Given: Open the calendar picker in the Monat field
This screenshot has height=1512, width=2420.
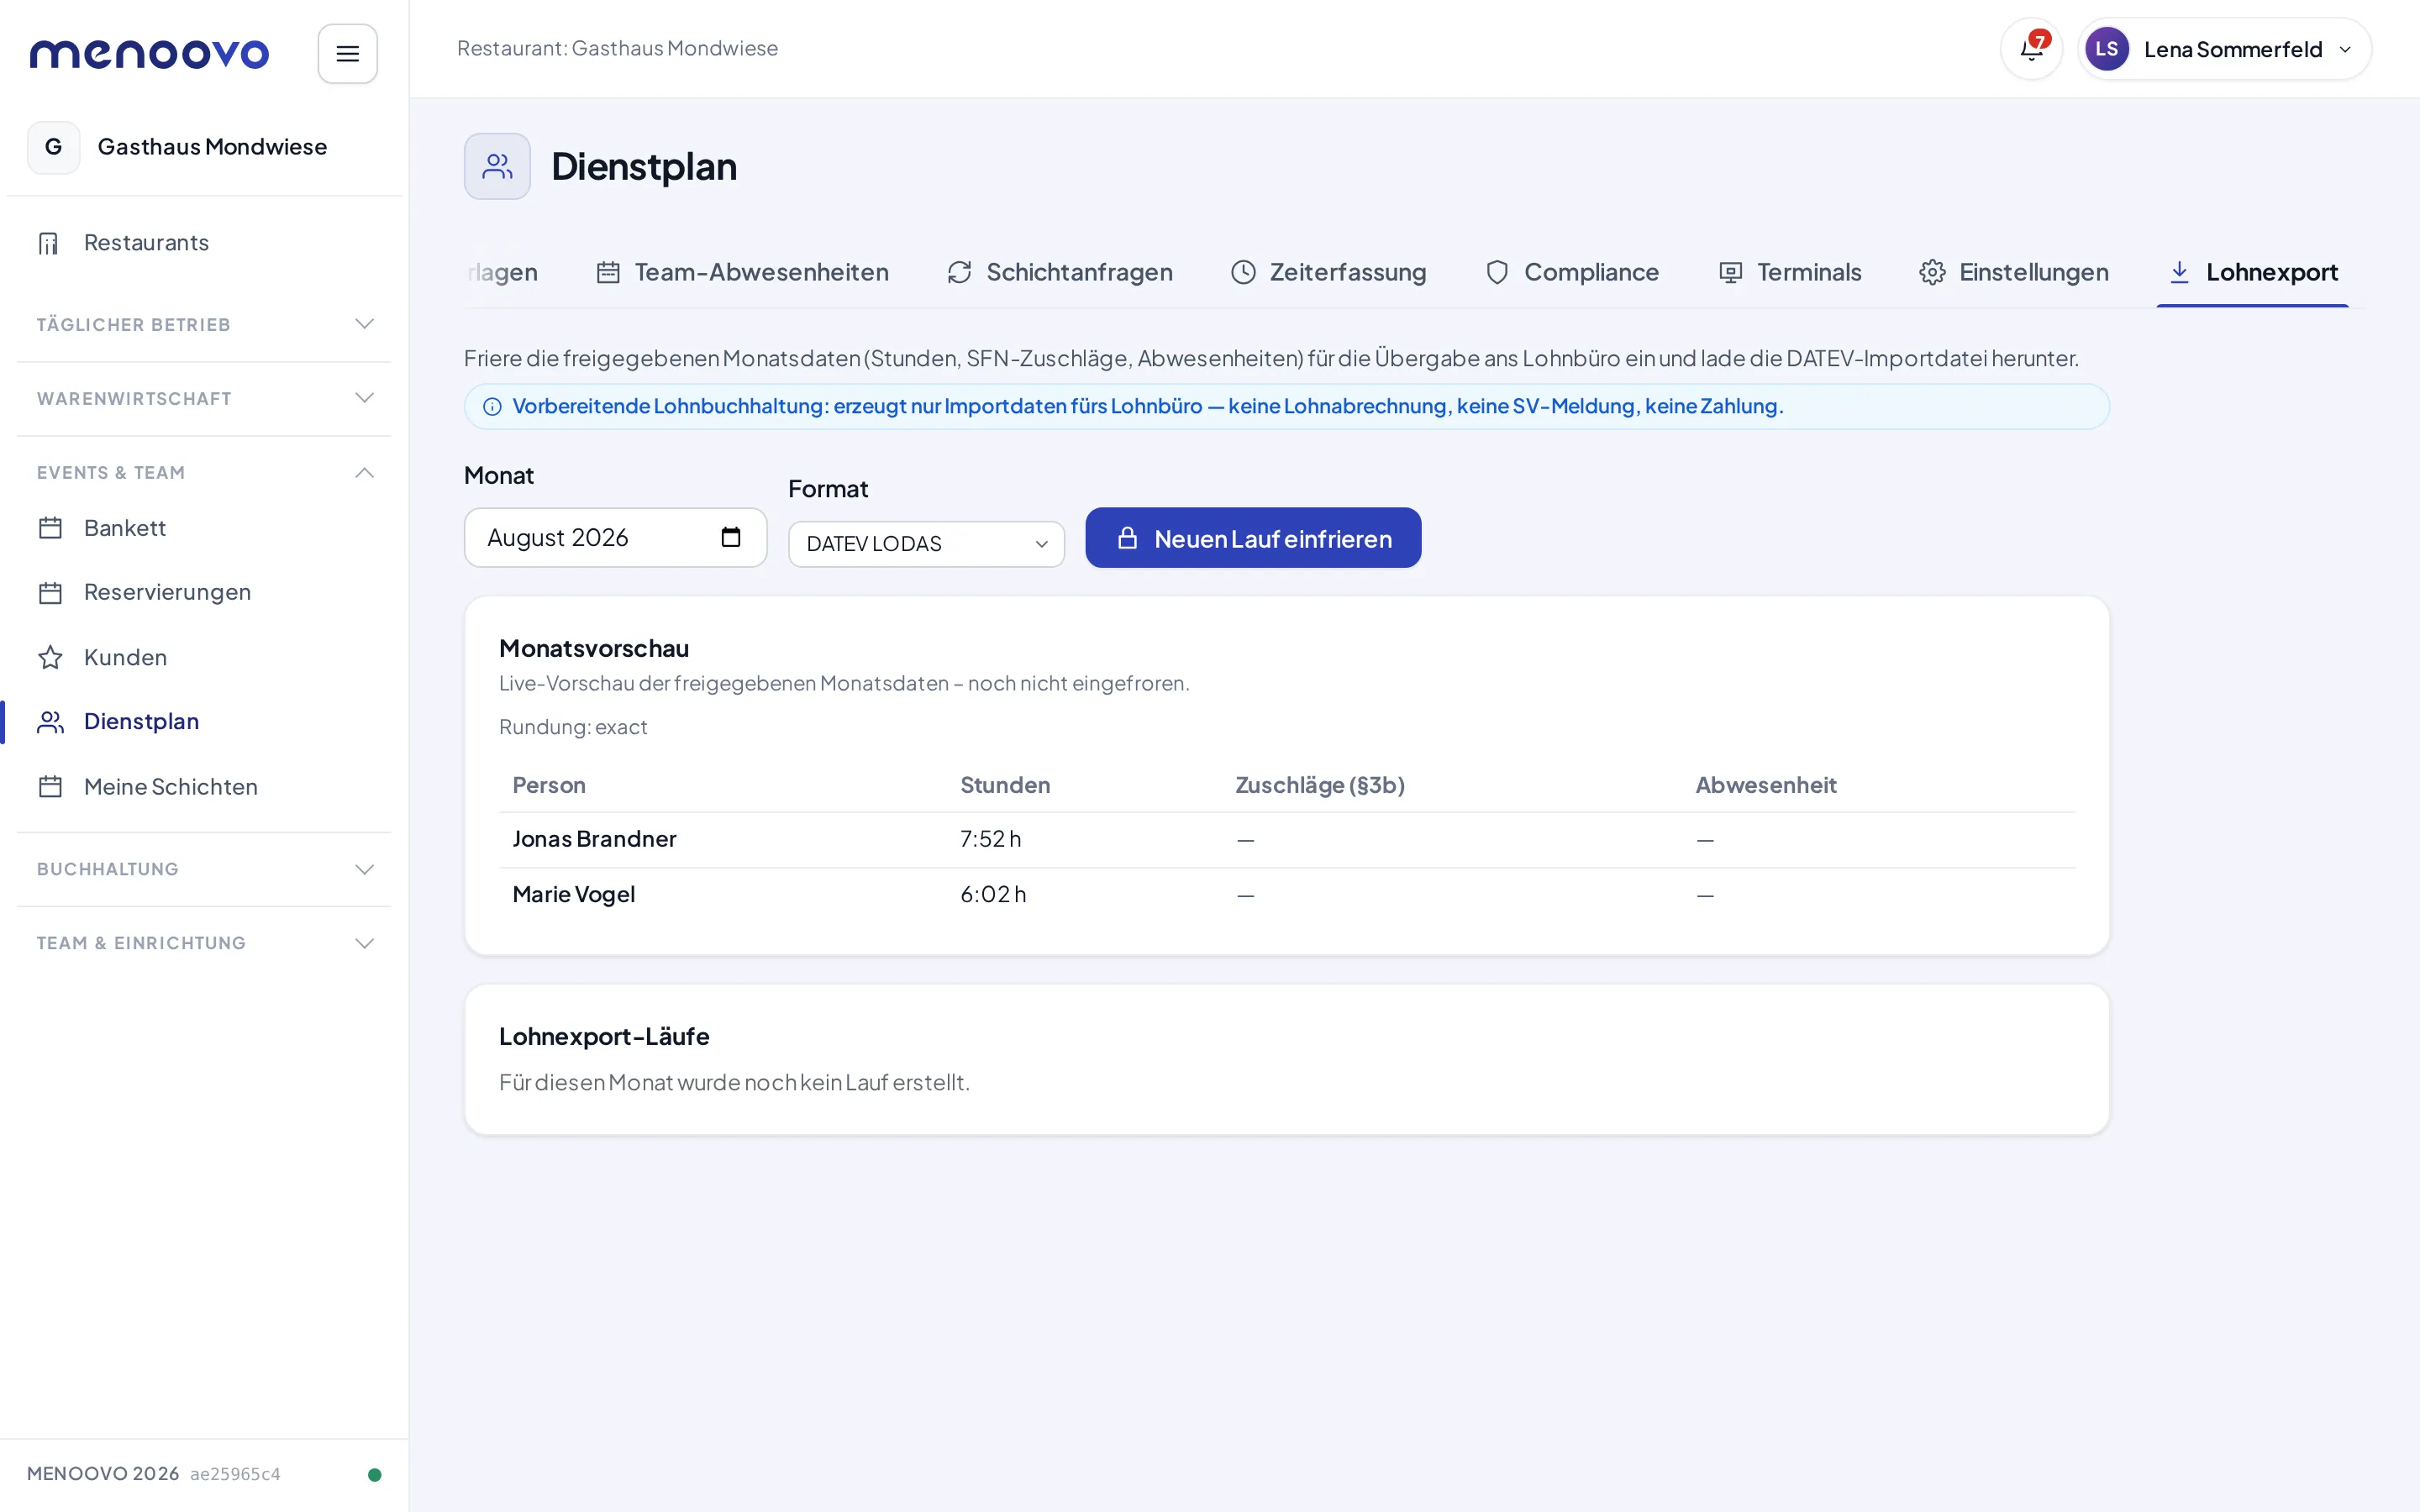Looking at the screenshot, I should (731, 537).
